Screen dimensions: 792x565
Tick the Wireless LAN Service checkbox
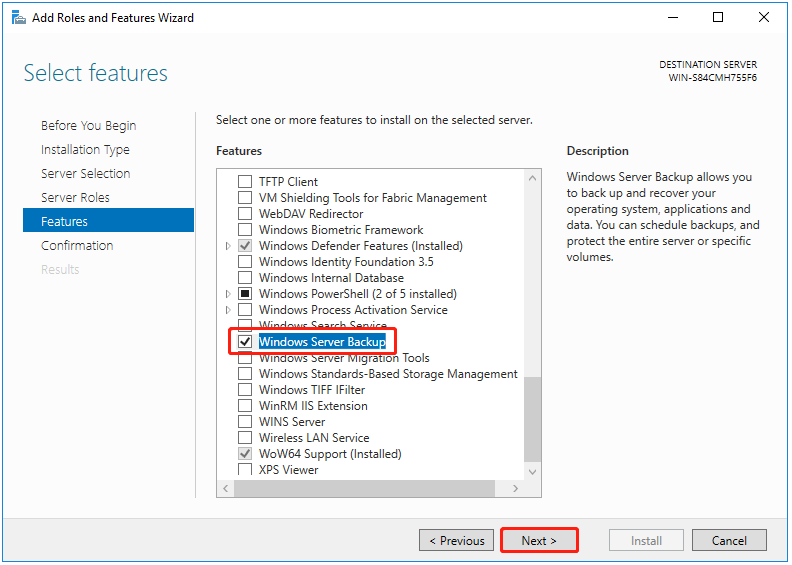click(245, 438)
